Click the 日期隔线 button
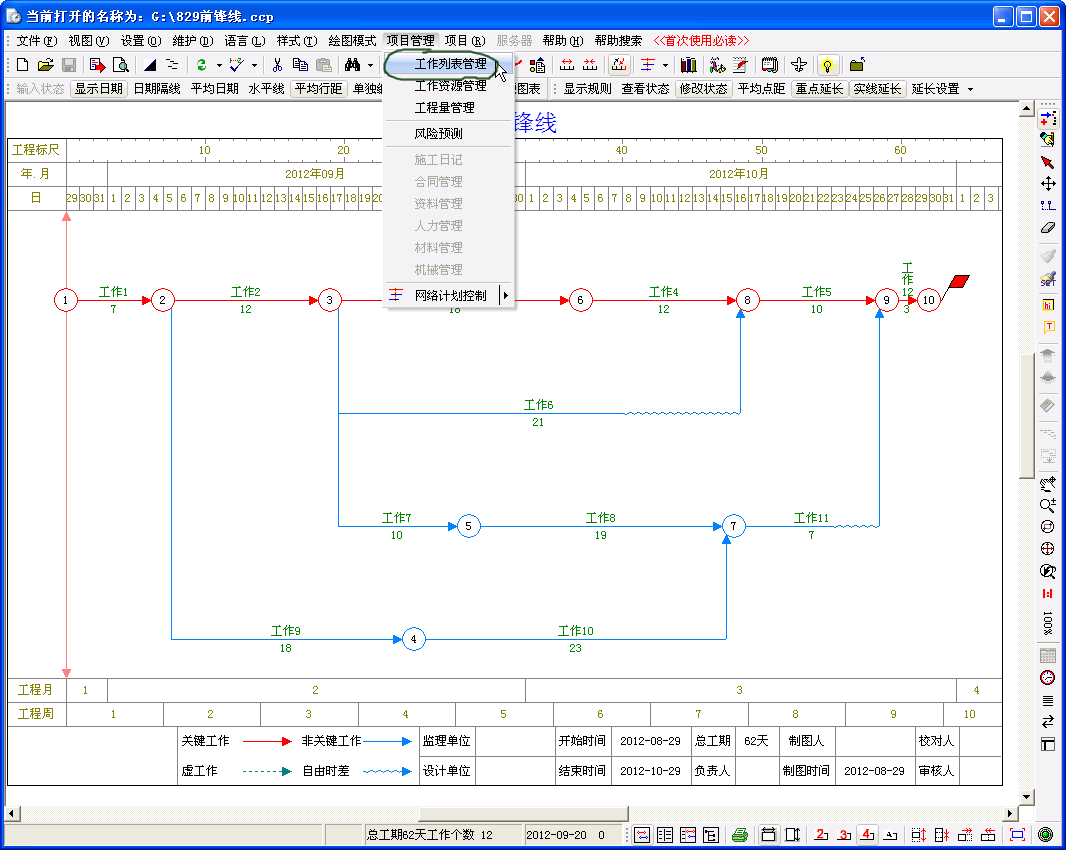1066x850 pixels. click(157, 89)
